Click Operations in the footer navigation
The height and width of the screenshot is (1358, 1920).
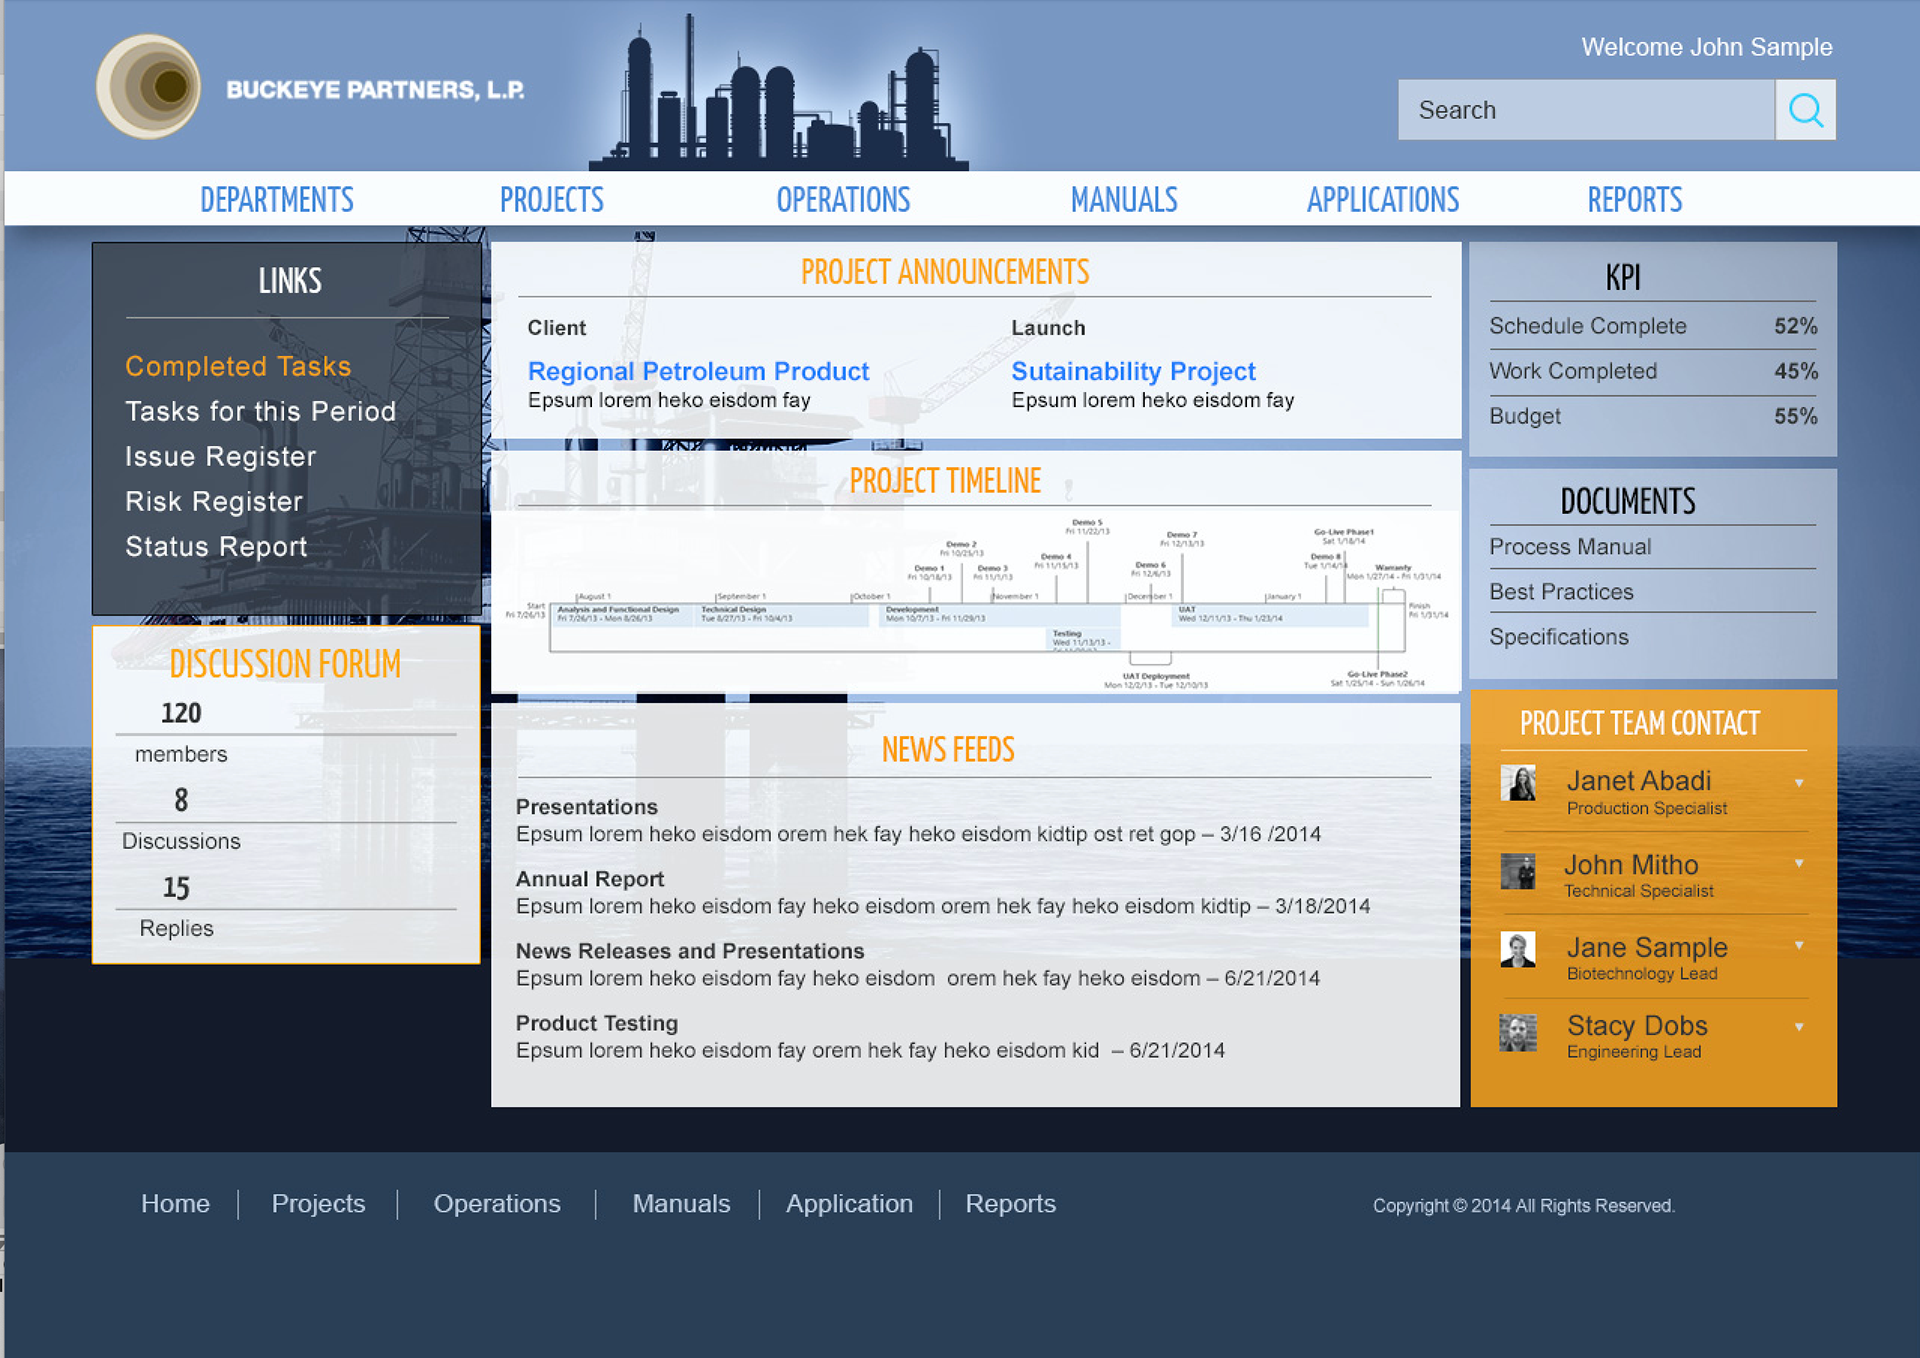497,1203
